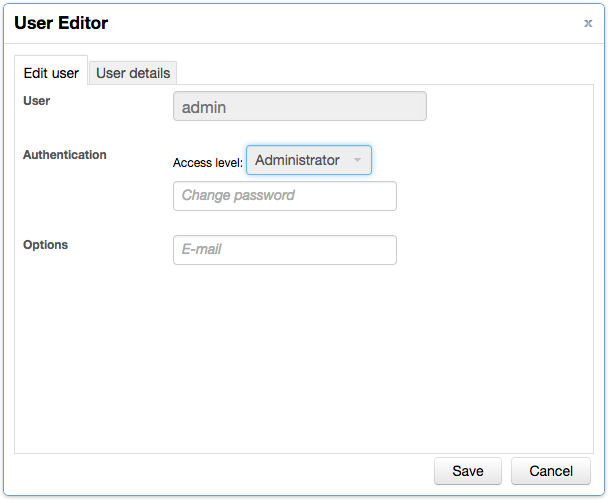Select the Edit user tab
The width and height of the screenshot is (608, 500).
pos(51,72)
